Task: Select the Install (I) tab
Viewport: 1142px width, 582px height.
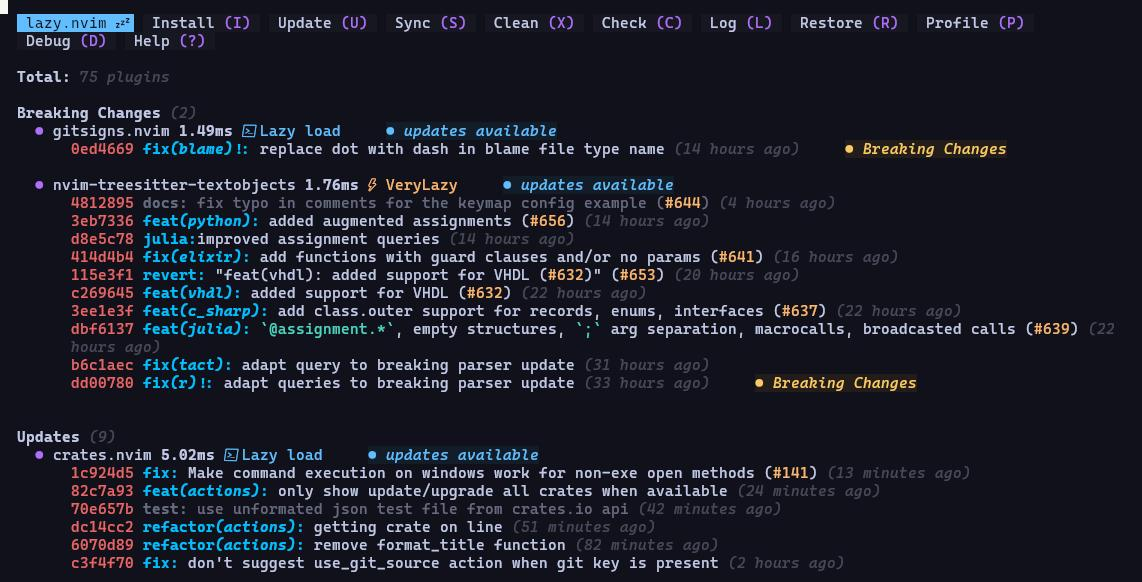Action: click(x=201, y=23)
